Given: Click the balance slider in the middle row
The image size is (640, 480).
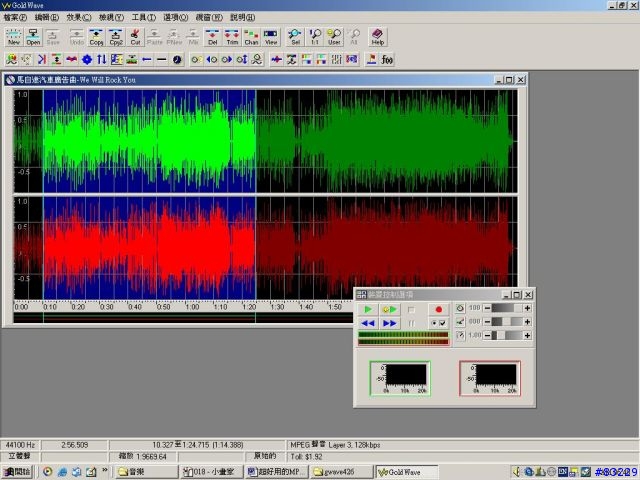Looking at the screenshot, I should (x=507, y=322).
